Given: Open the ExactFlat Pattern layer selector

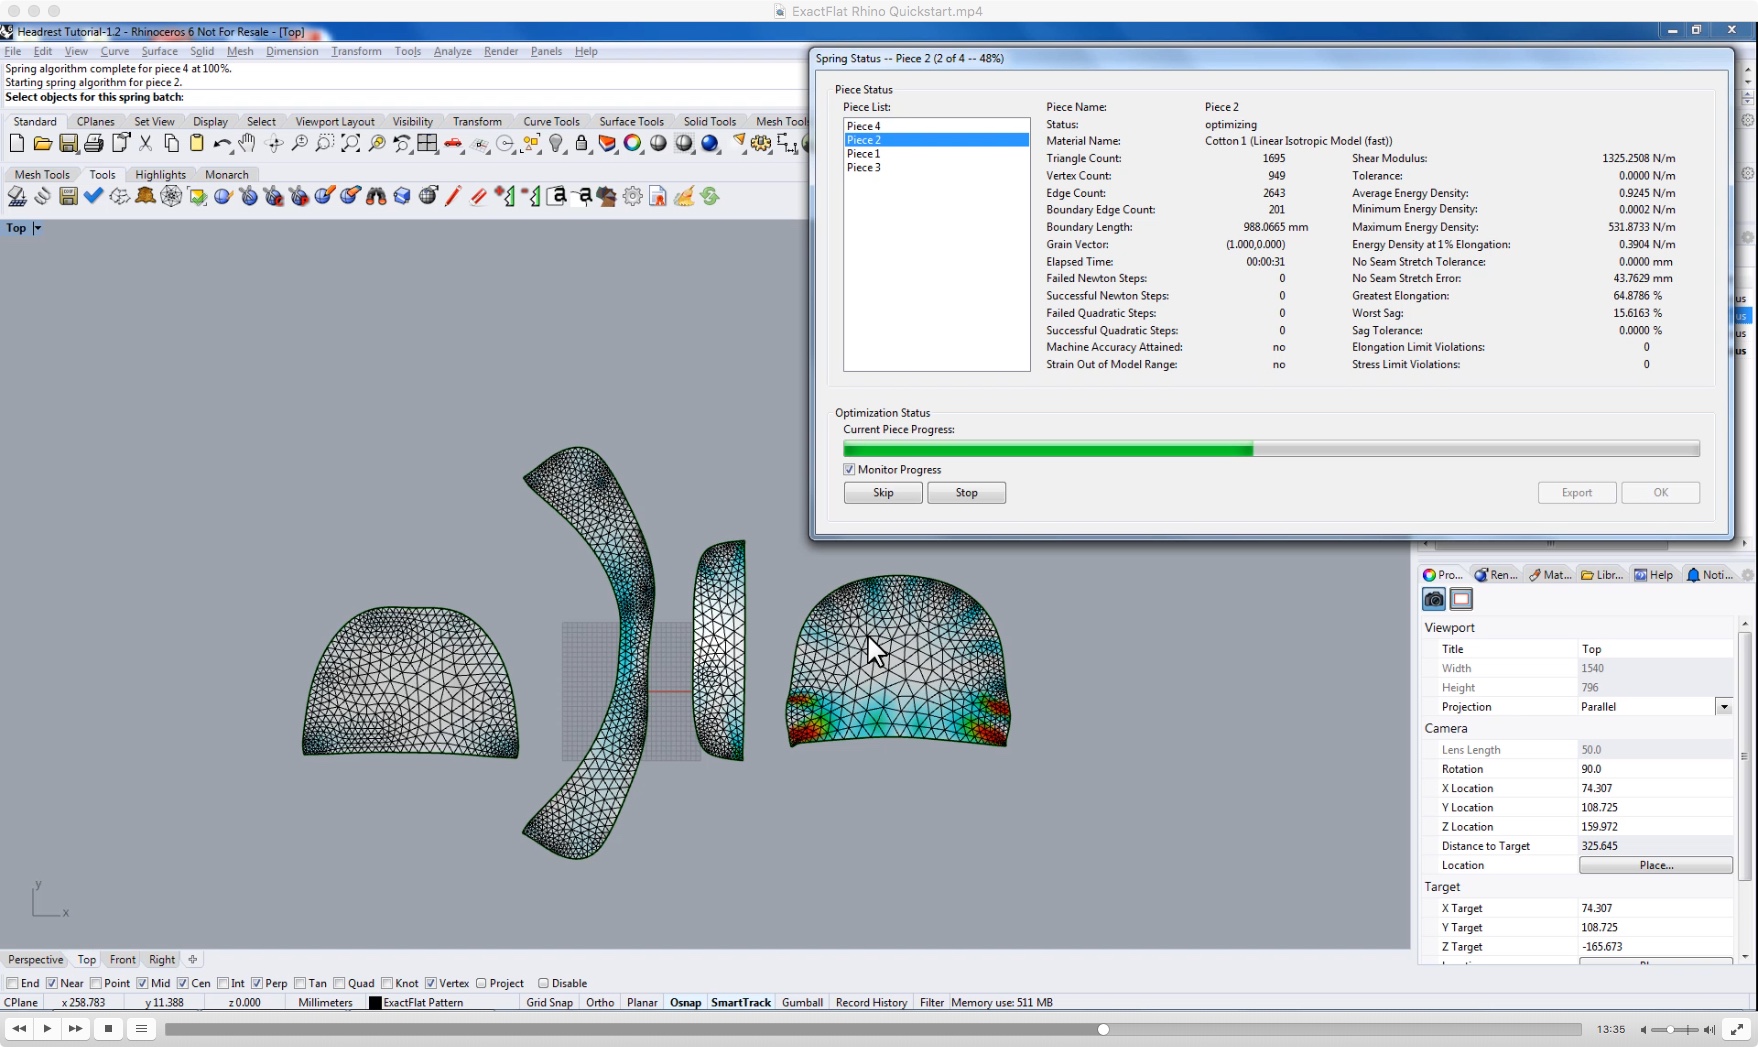Looking at the screenshot, I should tap(416, 1002).
